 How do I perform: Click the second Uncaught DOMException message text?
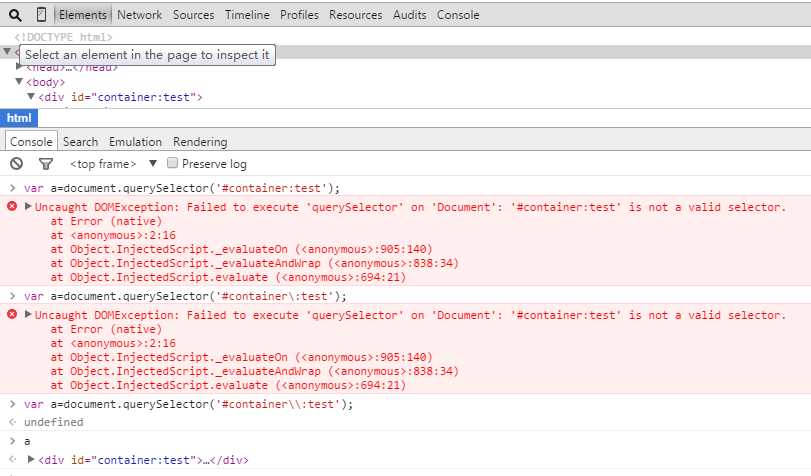click(410, 315)
